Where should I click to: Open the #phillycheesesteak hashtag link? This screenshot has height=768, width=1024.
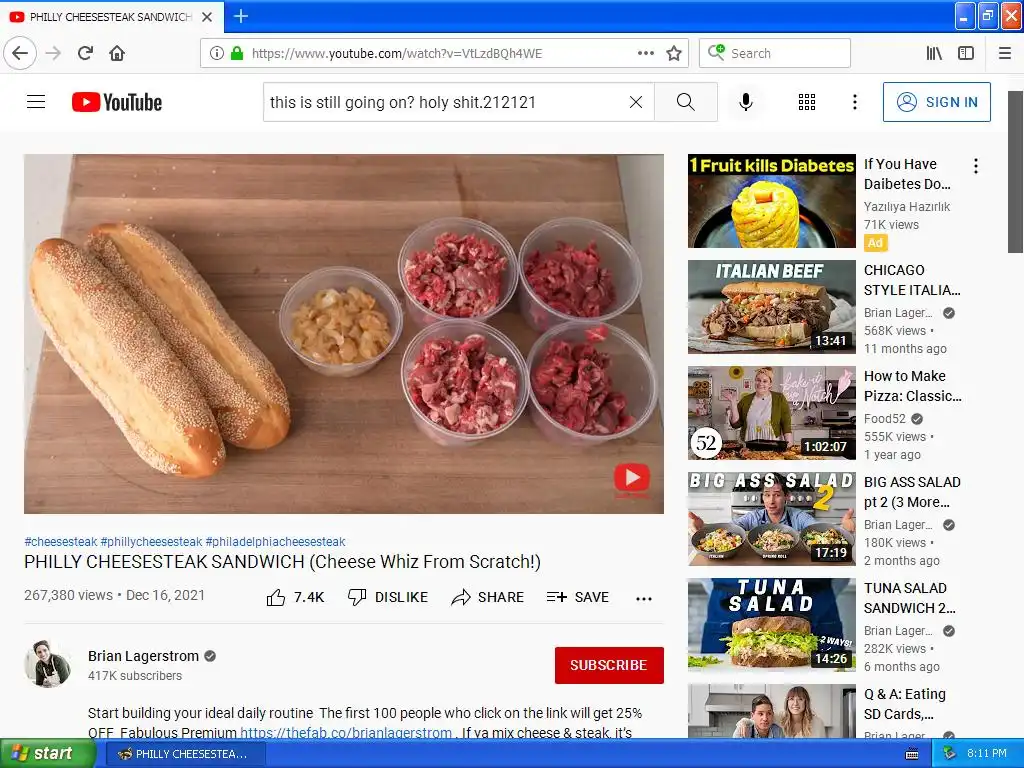tap(151, 541)
